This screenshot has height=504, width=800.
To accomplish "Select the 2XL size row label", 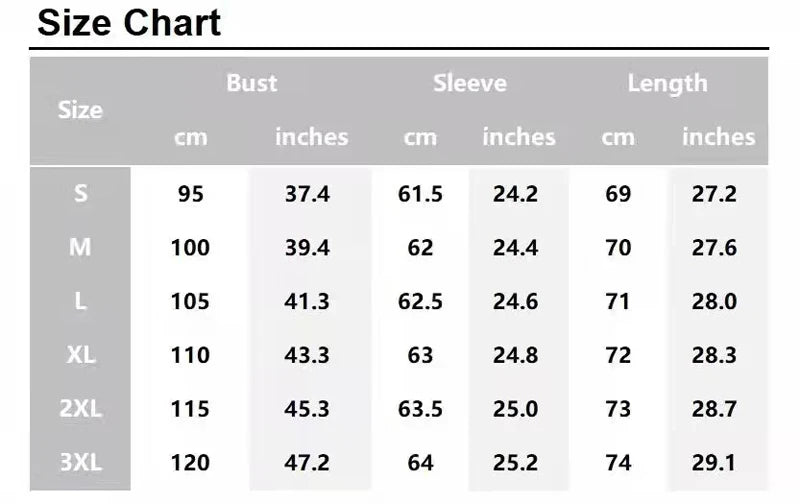I will click(81, 409).
